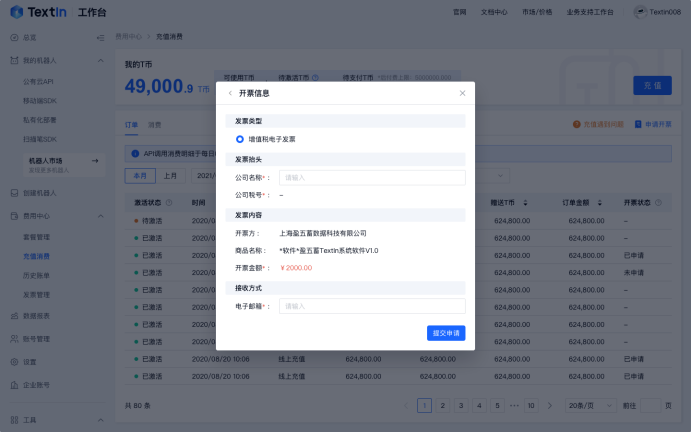This screenshot has height=432, width=692.
Task: Collapse the 工具 section chevron
Action: [x=101, y=420]
